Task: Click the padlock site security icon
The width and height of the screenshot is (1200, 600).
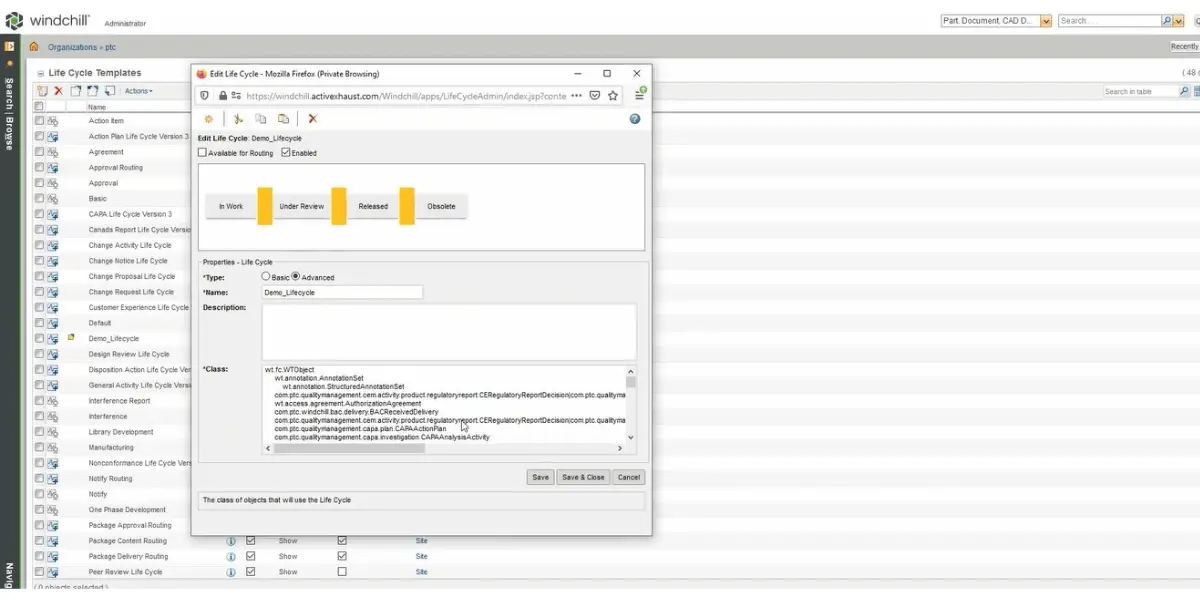Action: tap(223, 96)
